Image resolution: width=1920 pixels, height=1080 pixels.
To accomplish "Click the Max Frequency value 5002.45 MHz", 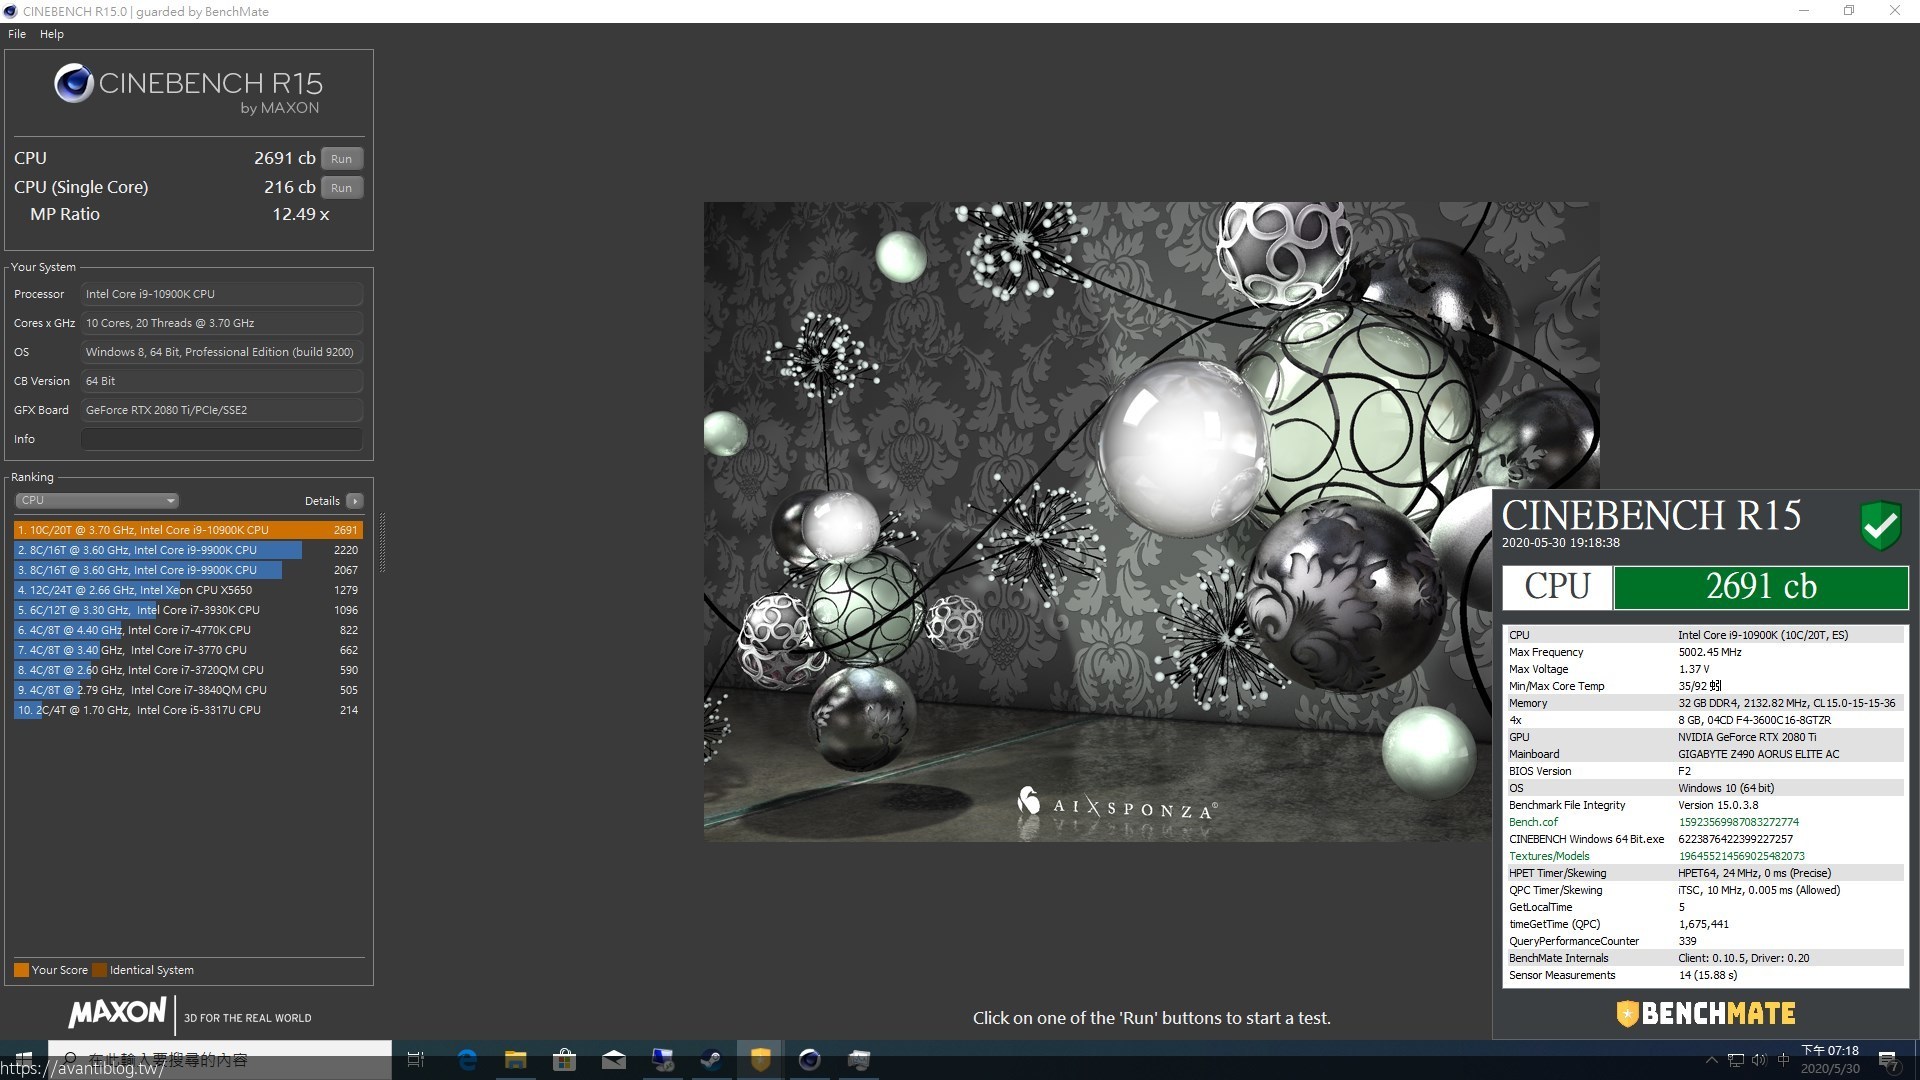I will [1710, 652].
